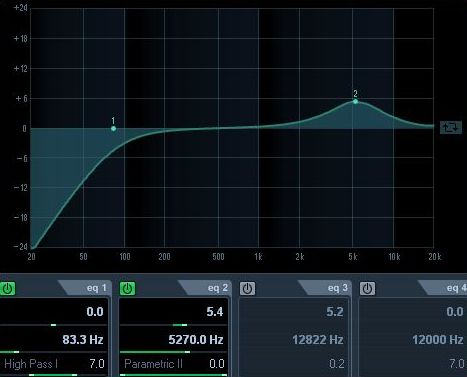The height and width of the screenshot is (377, 467).
Task: Click the eq 1 frequency 83.3 Hz field
Action: point(83,340)
